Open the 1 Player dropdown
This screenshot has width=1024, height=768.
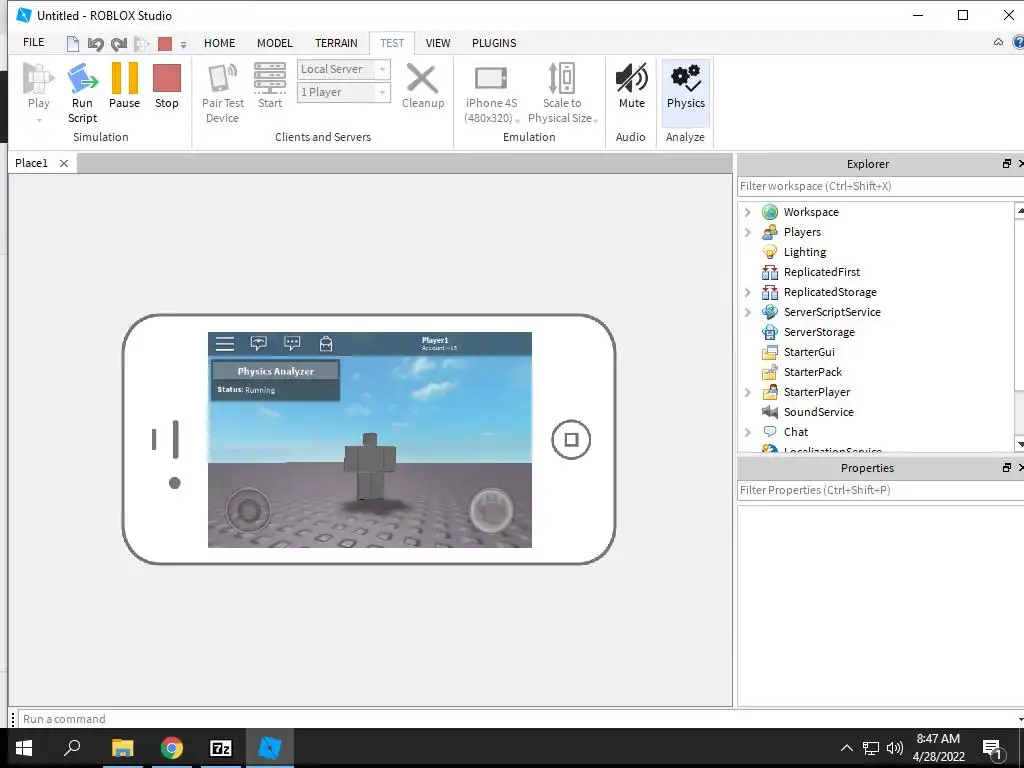coord(344,92)
